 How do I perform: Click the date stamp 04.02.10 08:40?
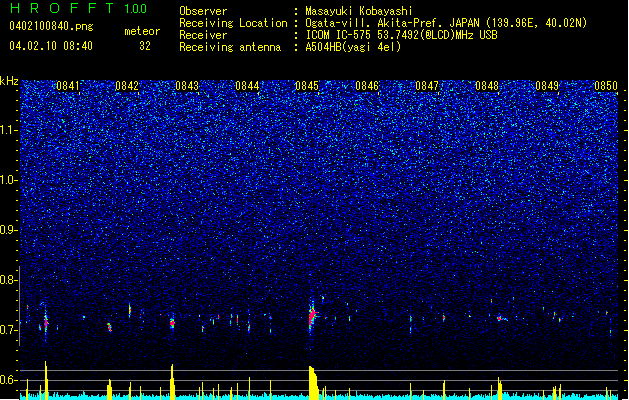tap(51, 46)
